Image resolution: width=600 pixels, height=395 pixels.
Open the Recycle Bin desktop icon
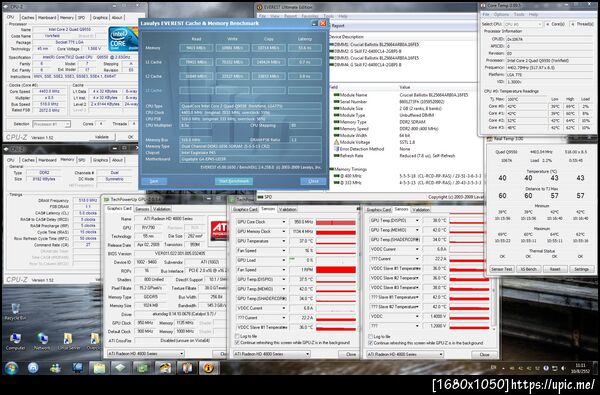pyautogui.click(x=15, y=311)
